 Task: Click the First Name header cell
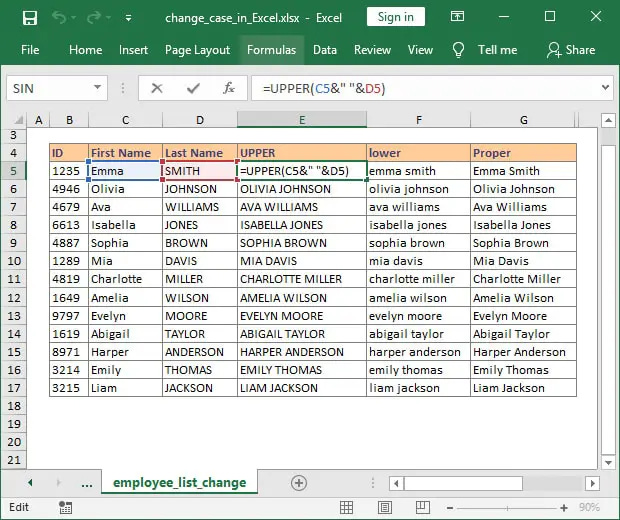(x=125, y=153)
